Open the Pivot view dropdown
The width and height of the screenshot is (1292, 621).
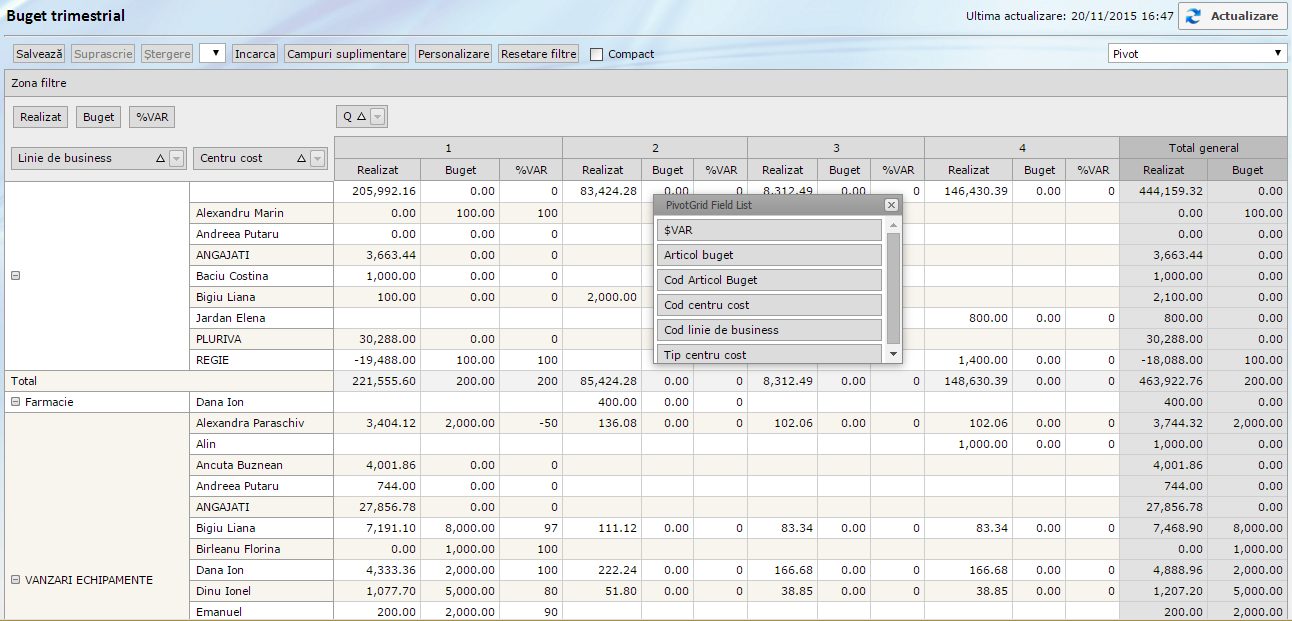click(x=1197, y=53)
